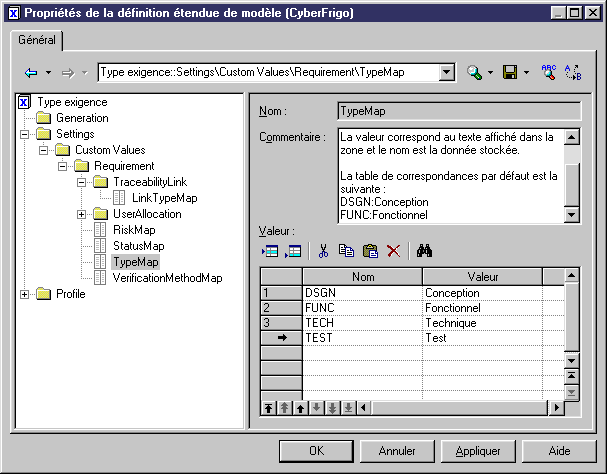Image resolution: width=607 pixels, height=474 pixels.
Task: Delete row using the red X icon
Action: coord(393,251)
